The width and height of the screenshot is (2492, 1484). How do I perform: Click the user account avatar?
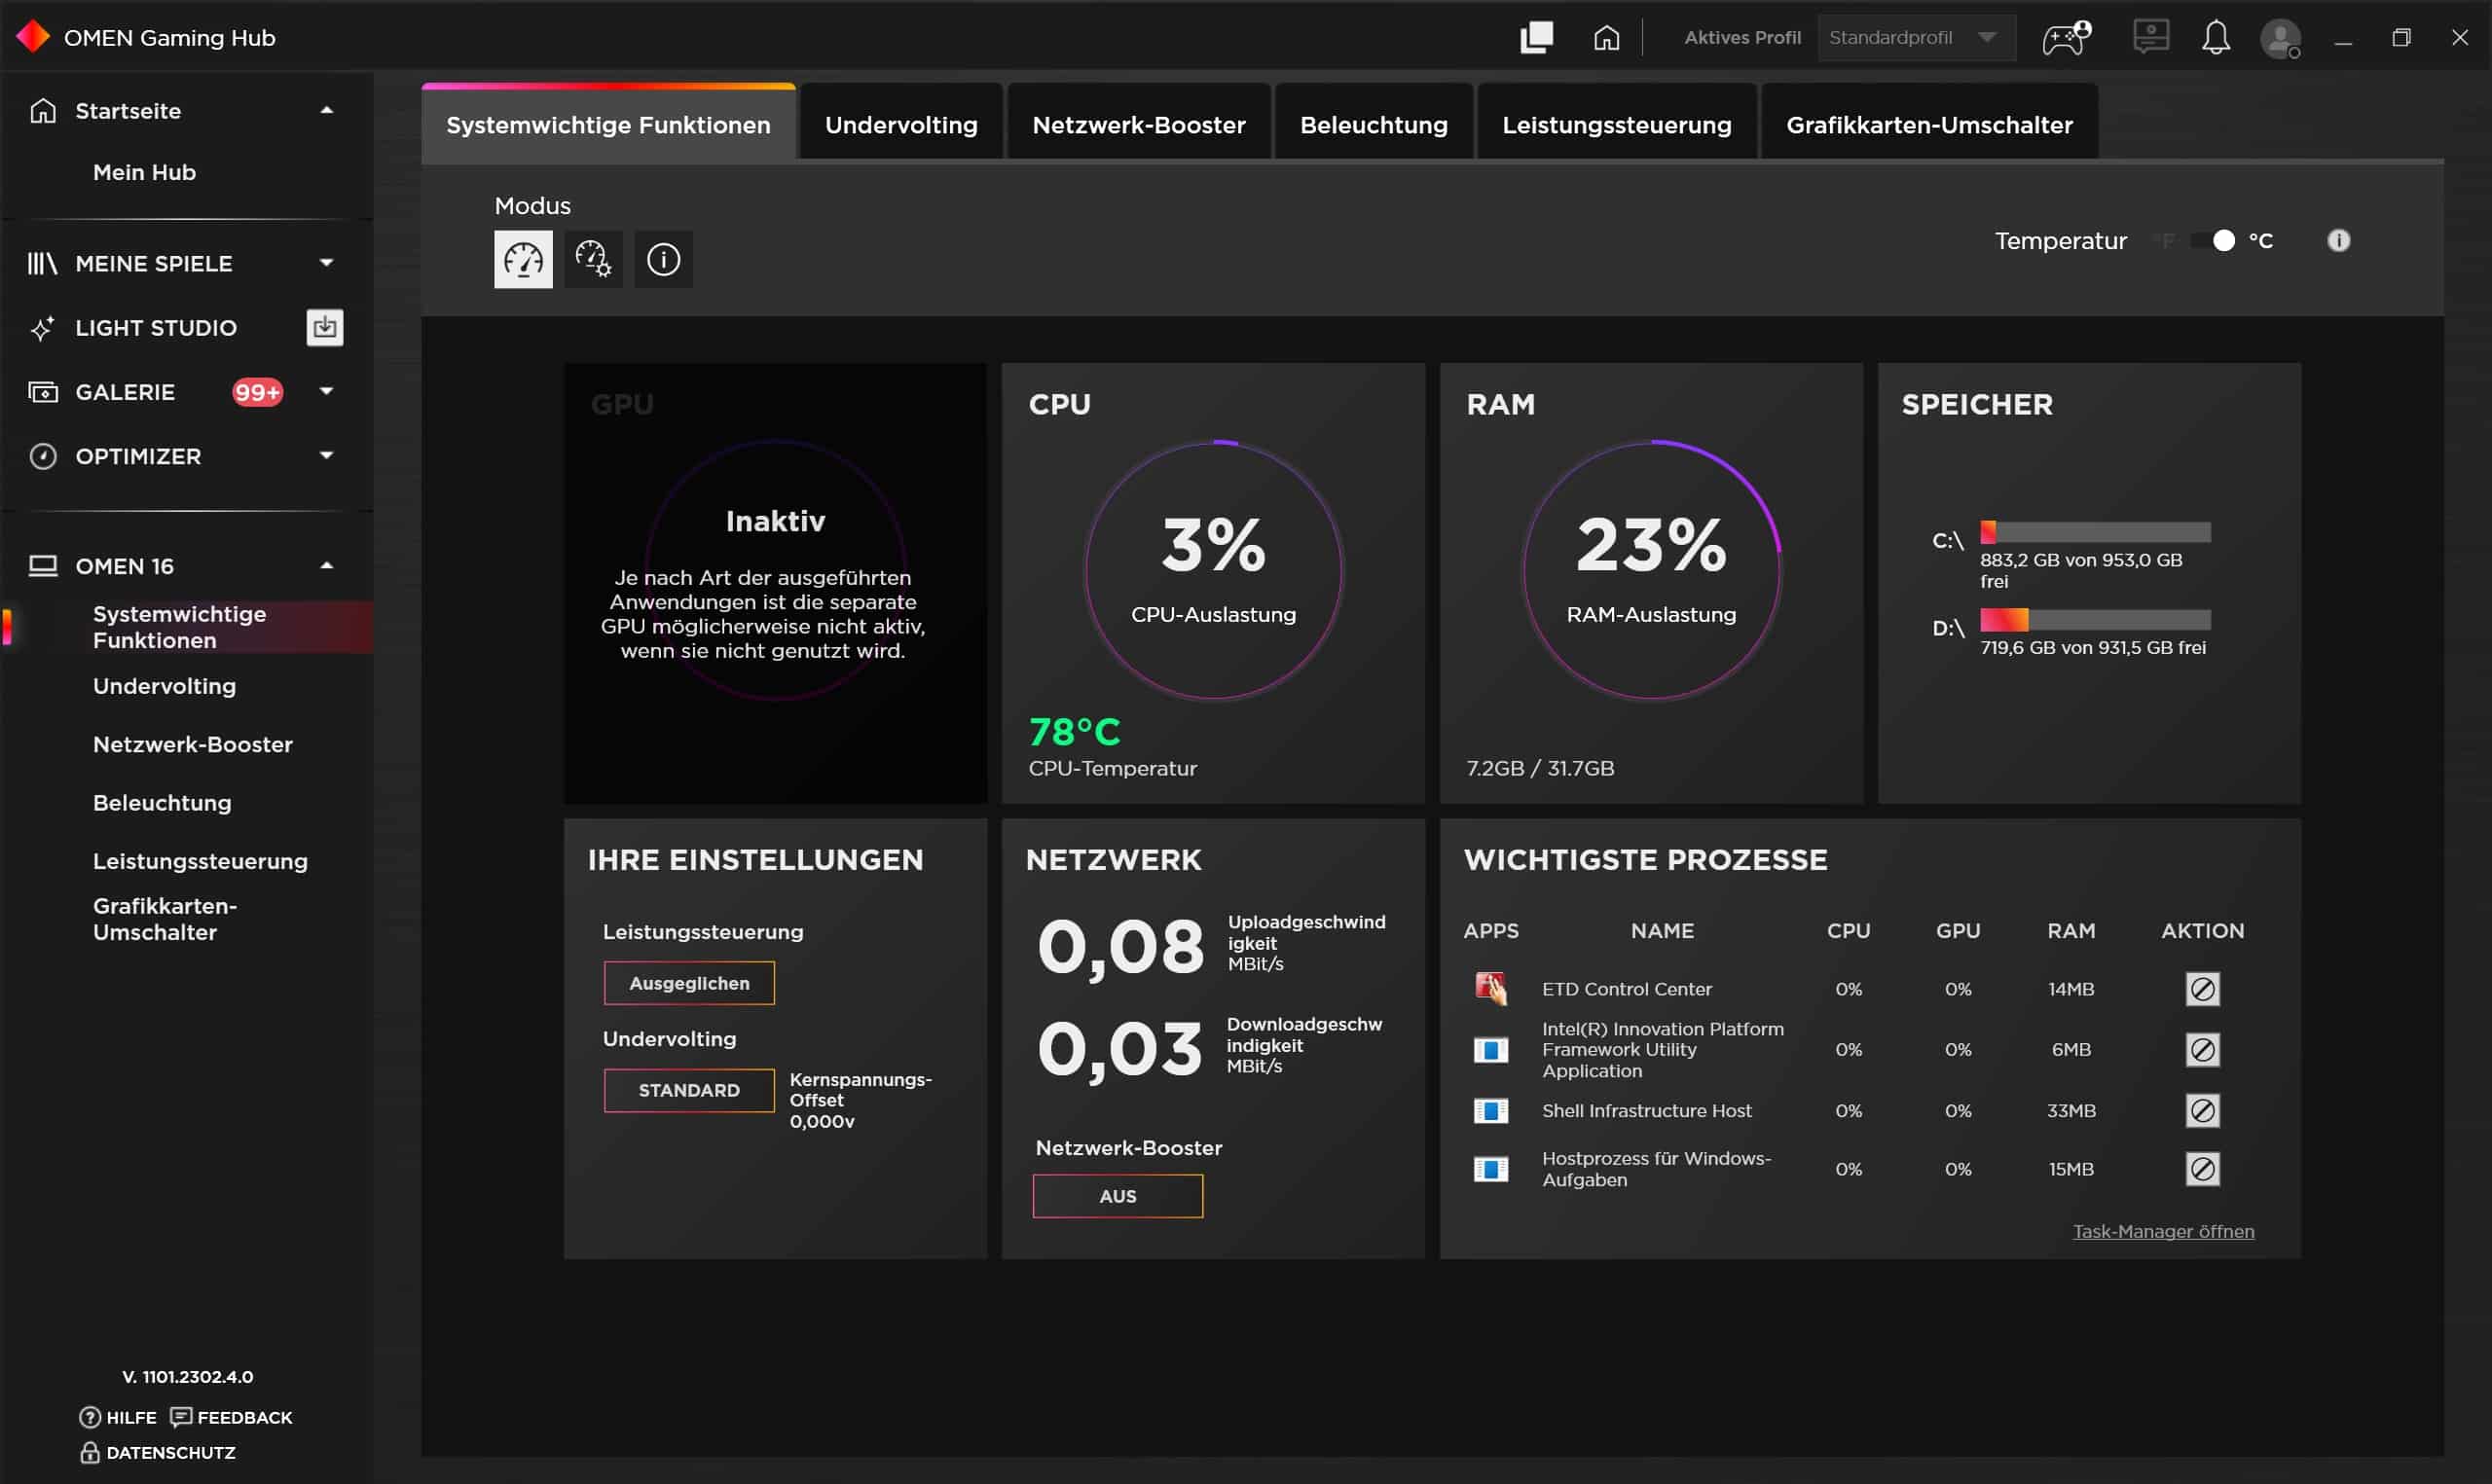pos(2280,38)
